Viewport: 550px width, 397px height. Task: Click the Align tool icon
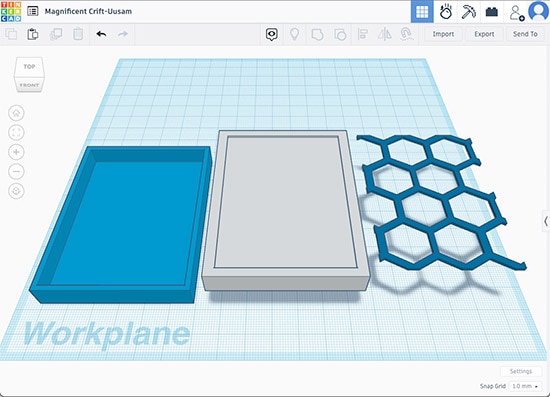(362, 34)
